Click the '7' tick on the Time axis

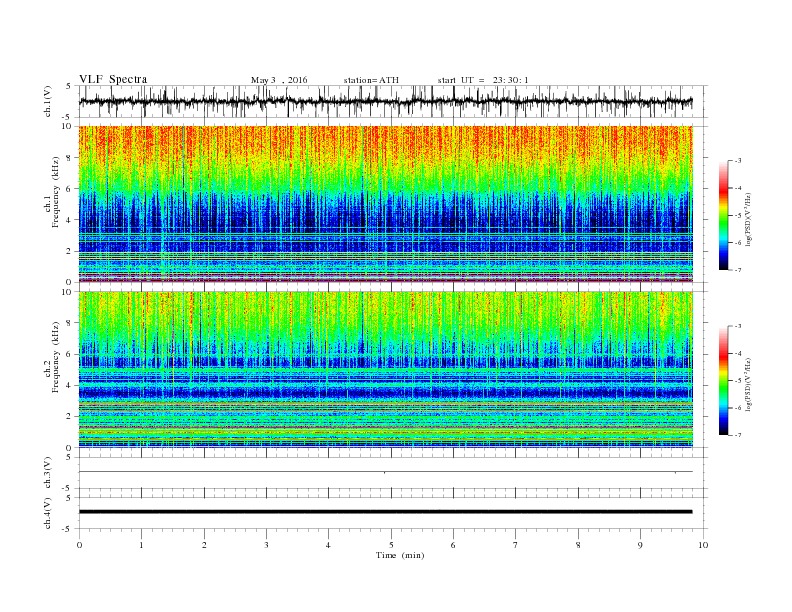pos(516,545)
